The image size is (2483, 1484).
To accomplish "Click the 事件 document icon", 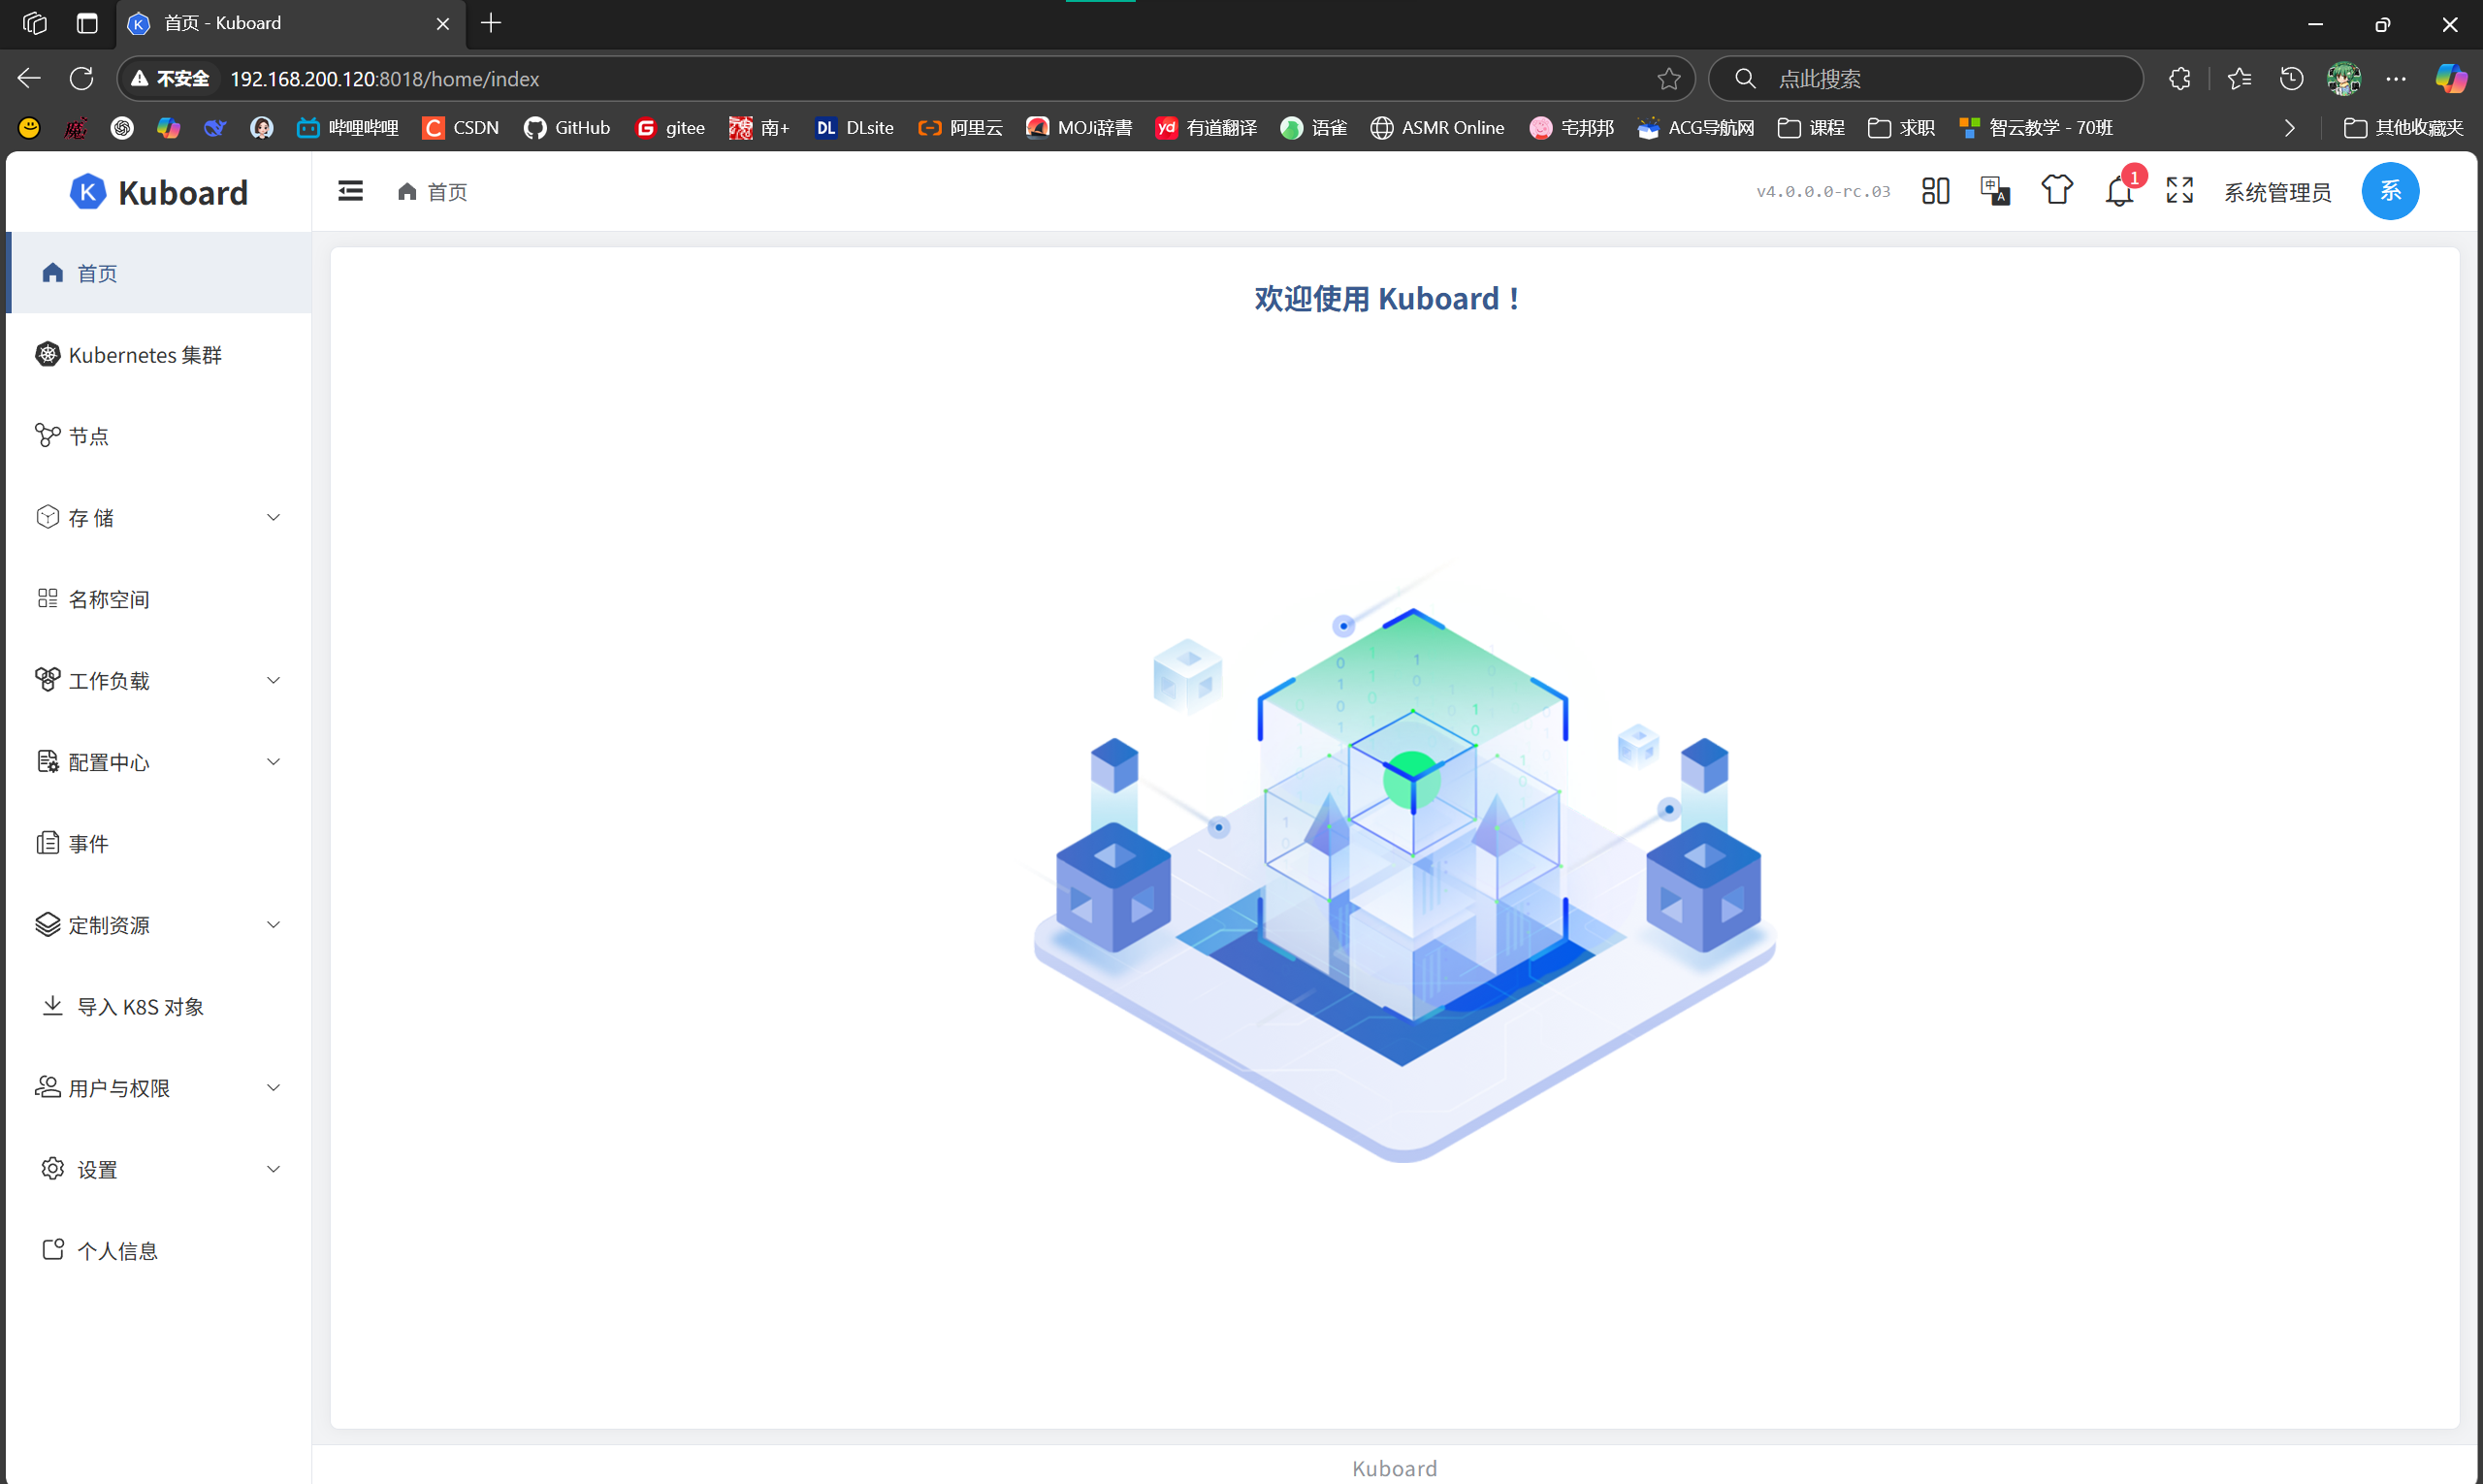I will 47,843.
